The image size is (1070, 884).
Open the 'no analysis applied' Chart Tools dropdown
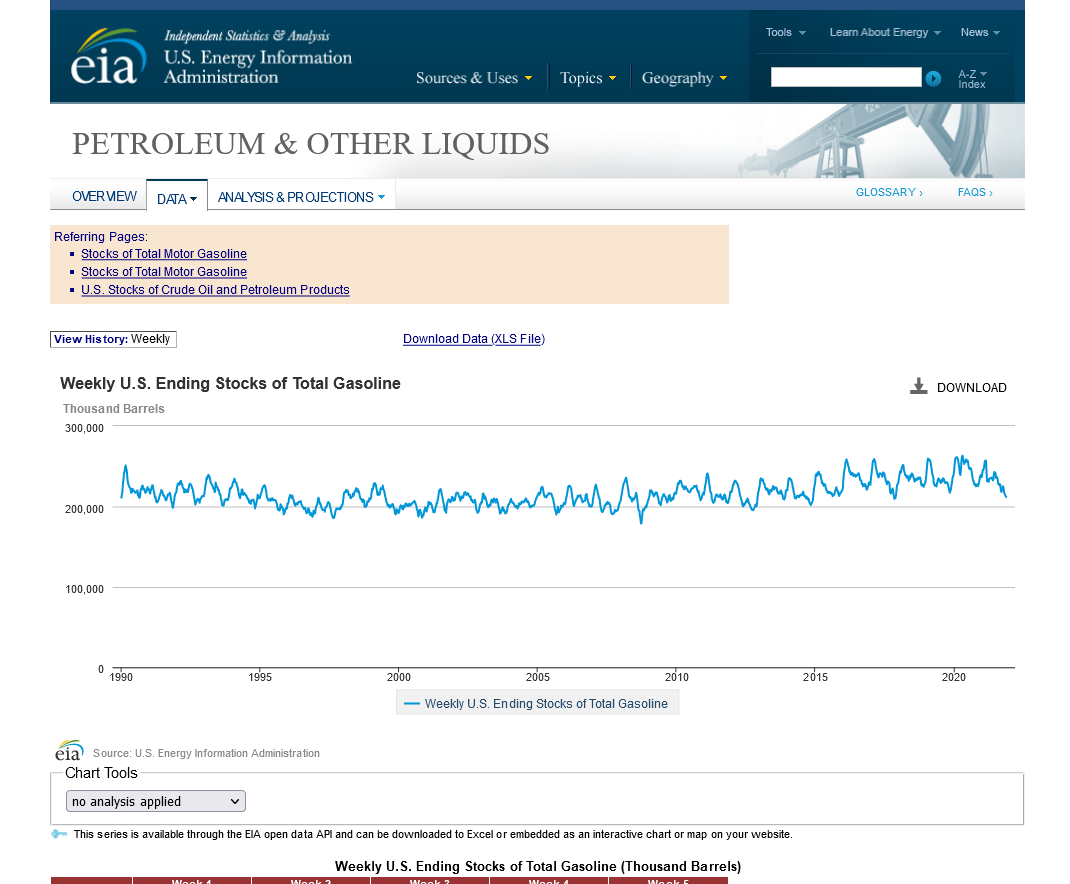coord(156,801)
